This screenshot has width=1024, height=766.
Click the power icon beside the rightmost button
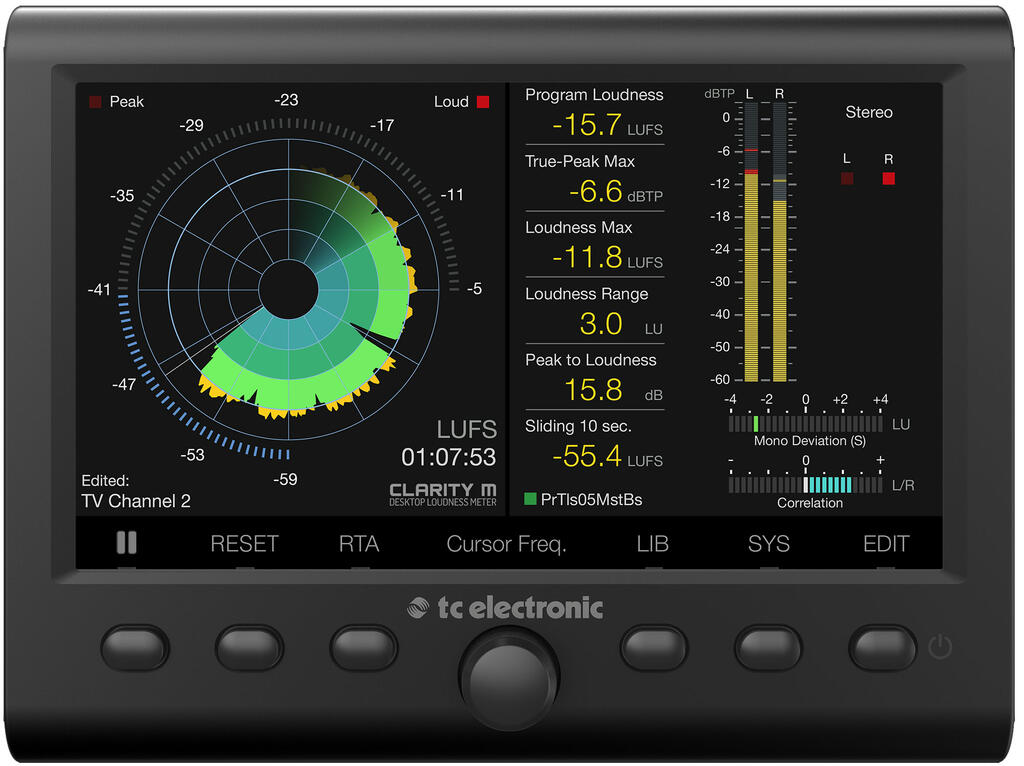939,647
